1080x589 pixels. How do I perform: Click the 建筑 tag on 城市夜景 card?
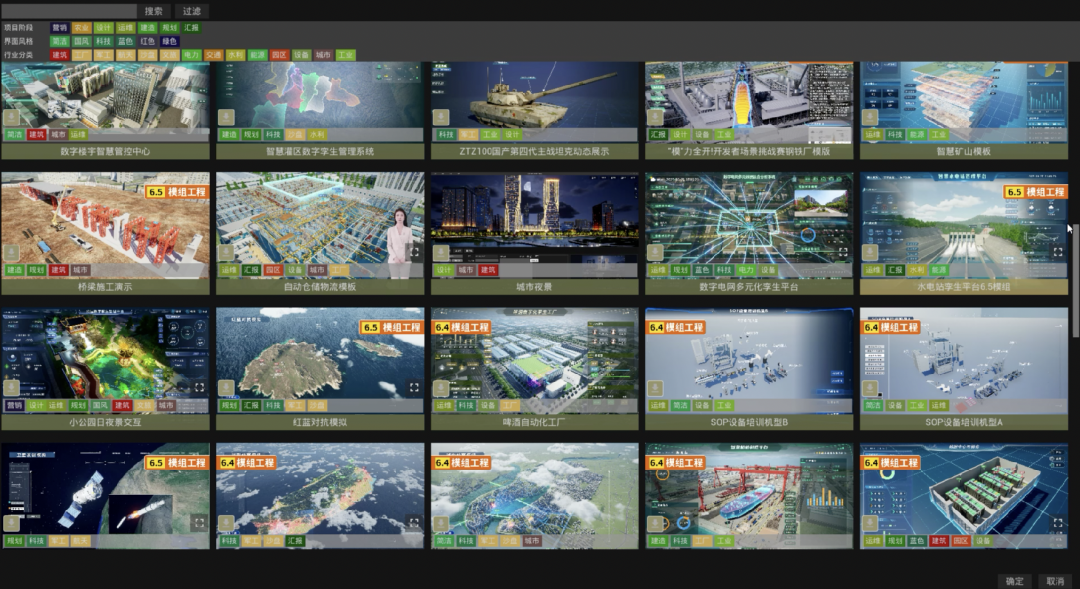pyautogui.click(x=488, y=270)
